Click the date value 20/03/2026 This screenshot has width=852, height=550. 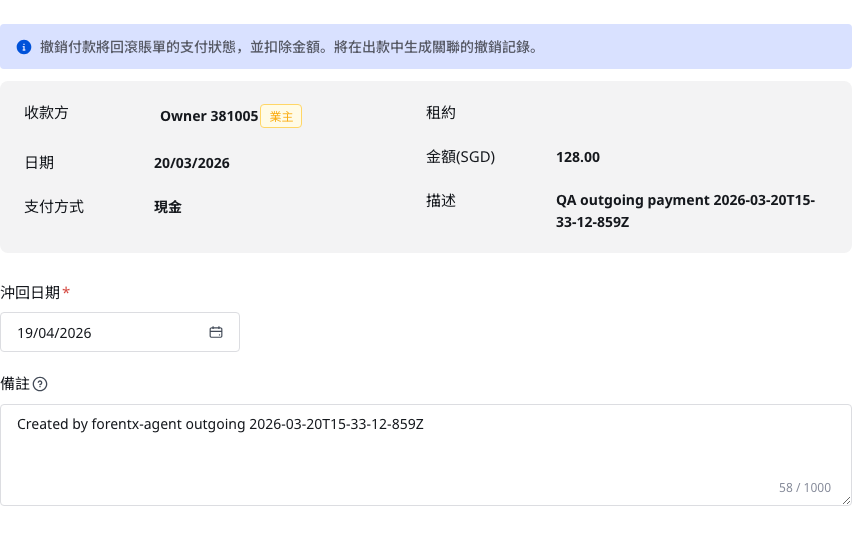[x=192, y=163]
